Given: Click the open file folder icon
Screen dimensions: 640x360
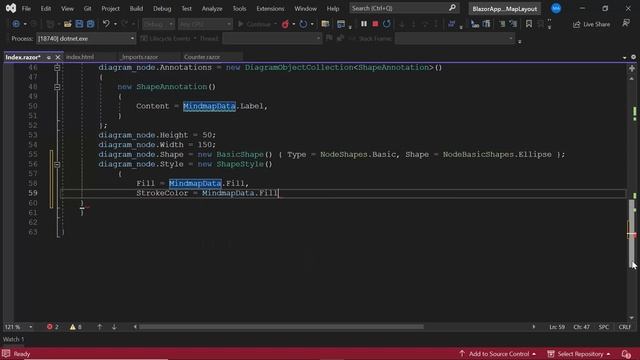Looking at the screenshot, I should (67, 24).
